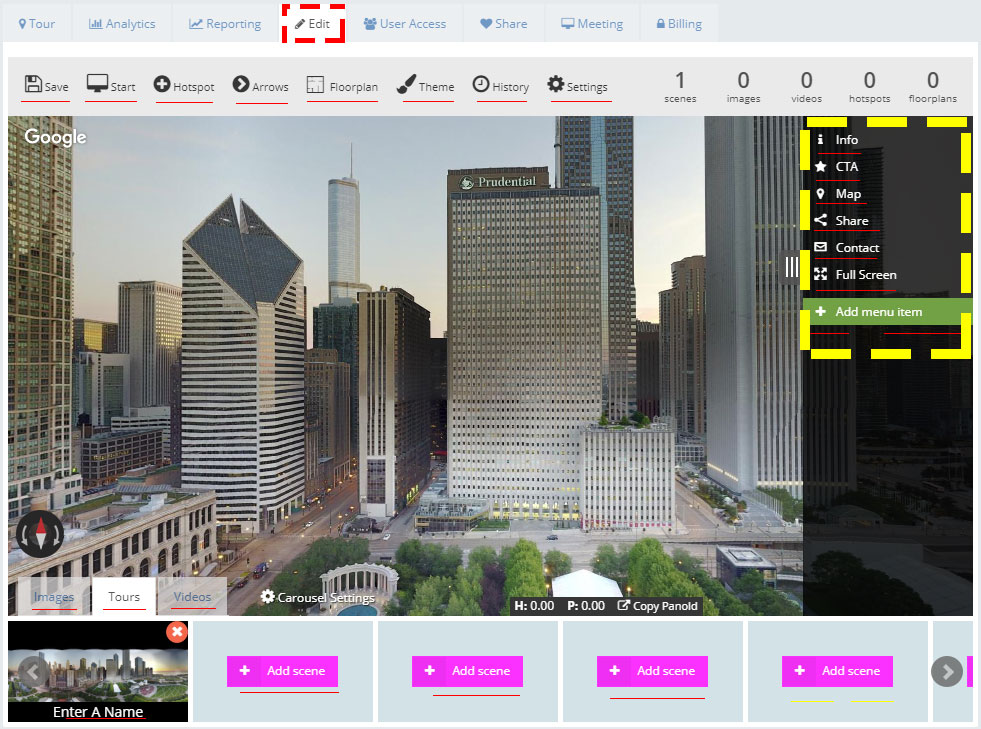
Task: Click the third Add scene button
Action: coord(652,671)
